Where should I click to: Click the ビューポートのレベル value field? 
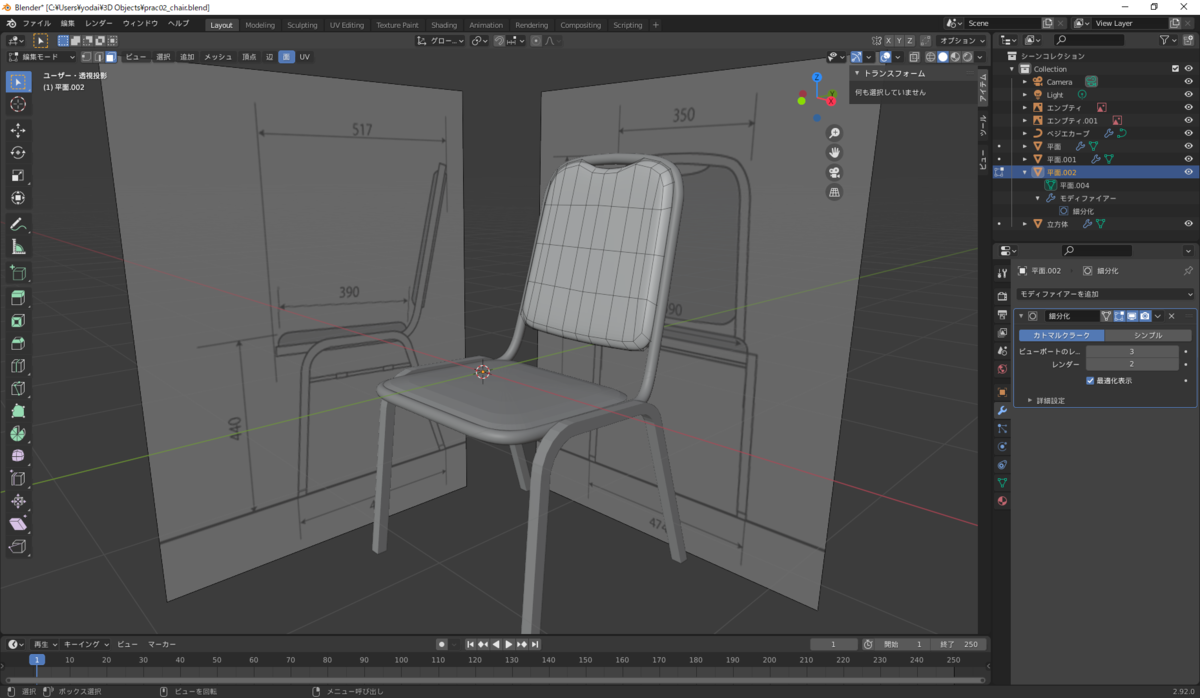(1132, 352)
